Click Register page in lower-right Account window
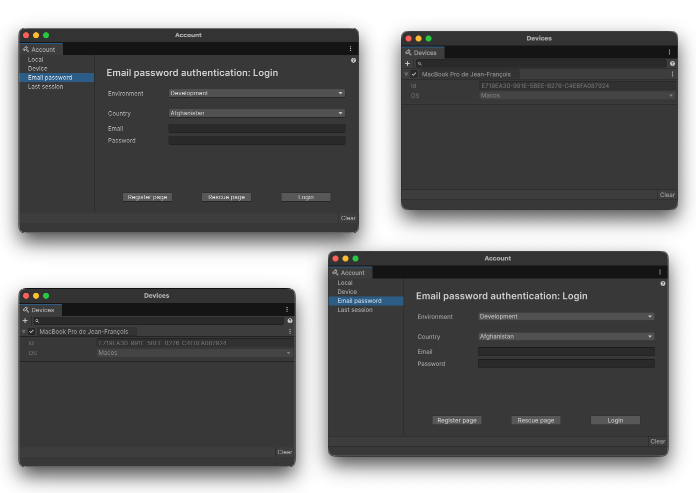This screenshot has width=696, height=493. [457, 420]
